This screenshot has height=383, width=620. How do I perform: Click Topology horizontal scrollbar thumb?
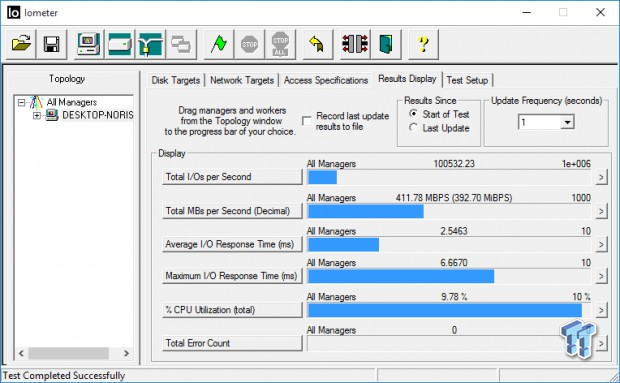pyautogui.click(x=68, y=353)
